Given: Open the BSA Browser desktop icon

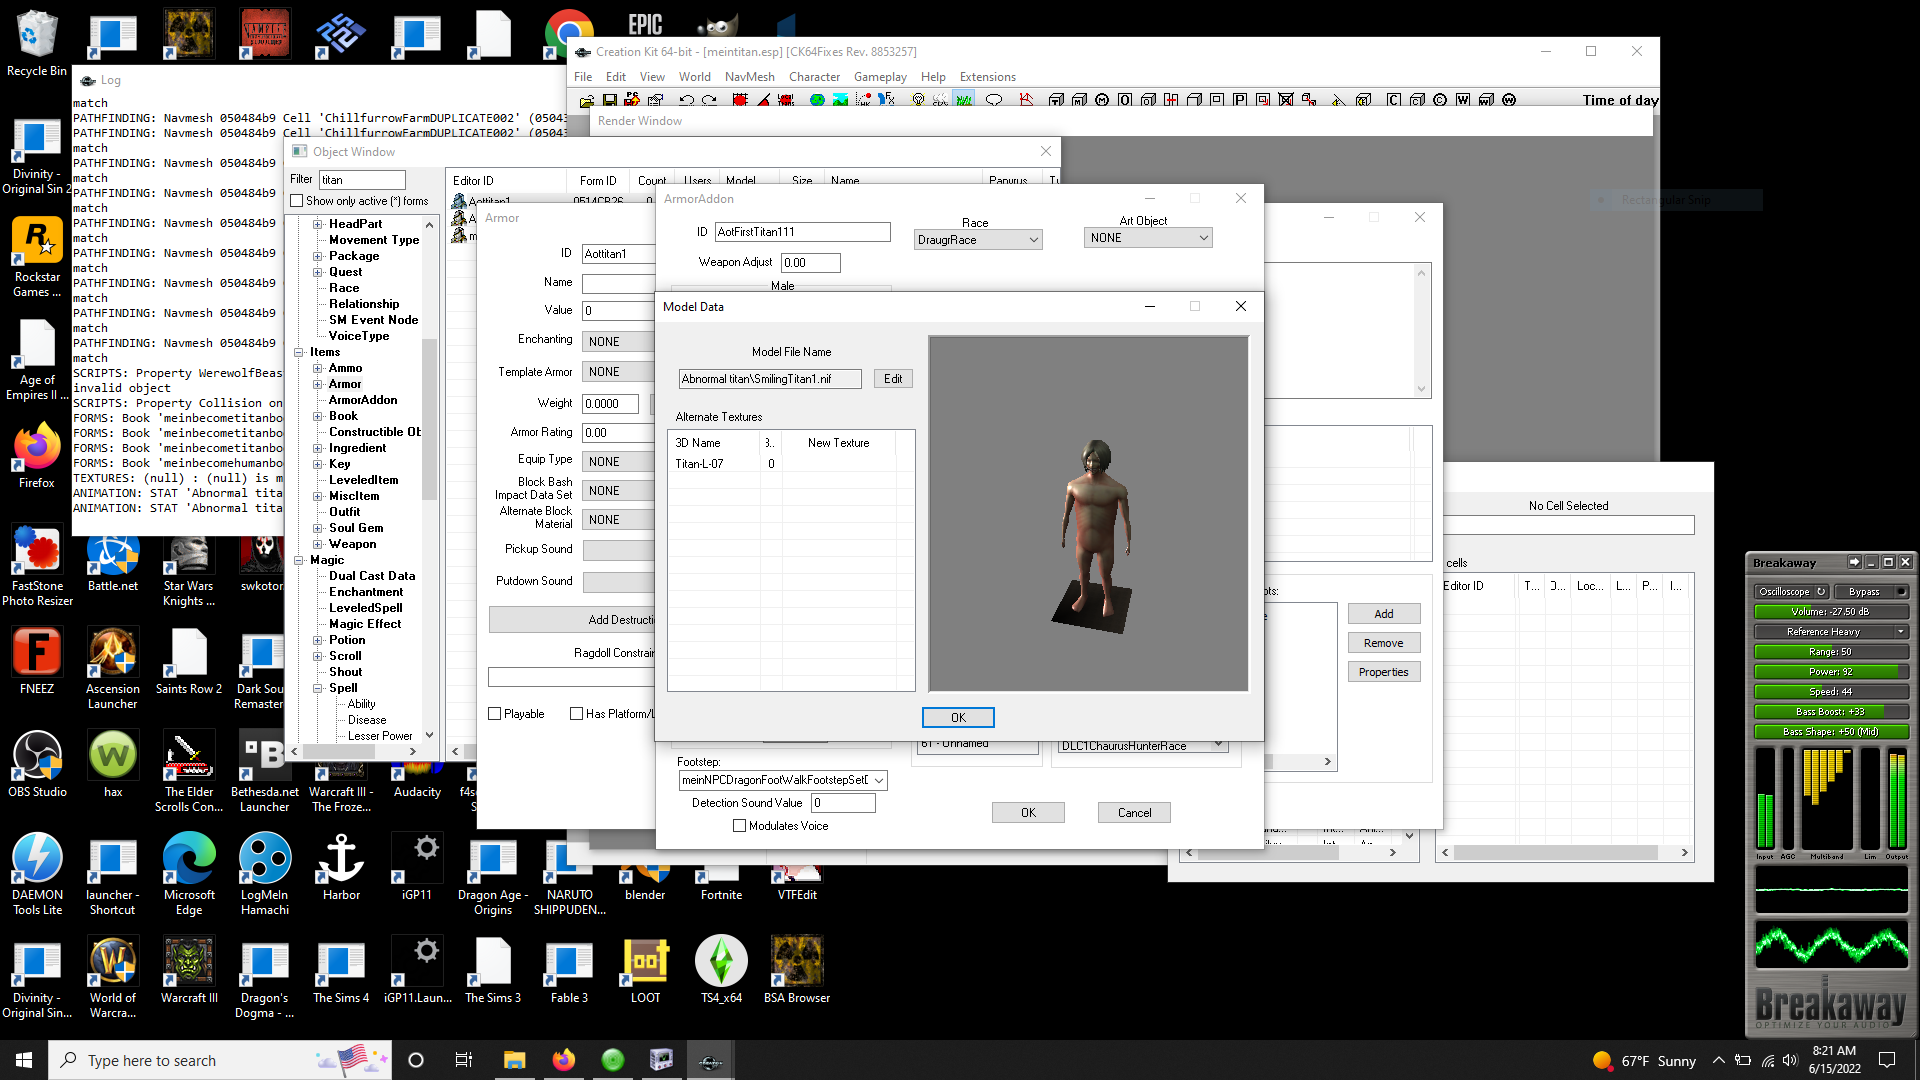Looking at the screenshot, I should point(797,969).
